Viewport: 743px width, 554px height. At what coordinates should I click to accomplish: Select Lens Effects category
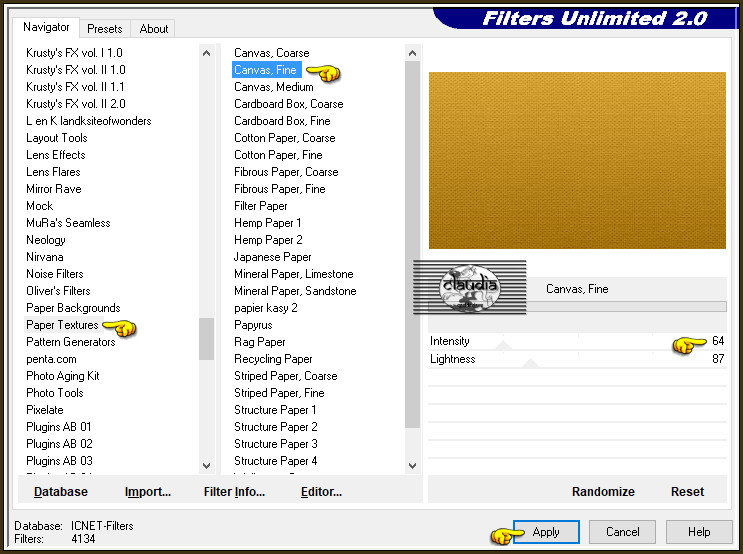(x=56, y=155)
